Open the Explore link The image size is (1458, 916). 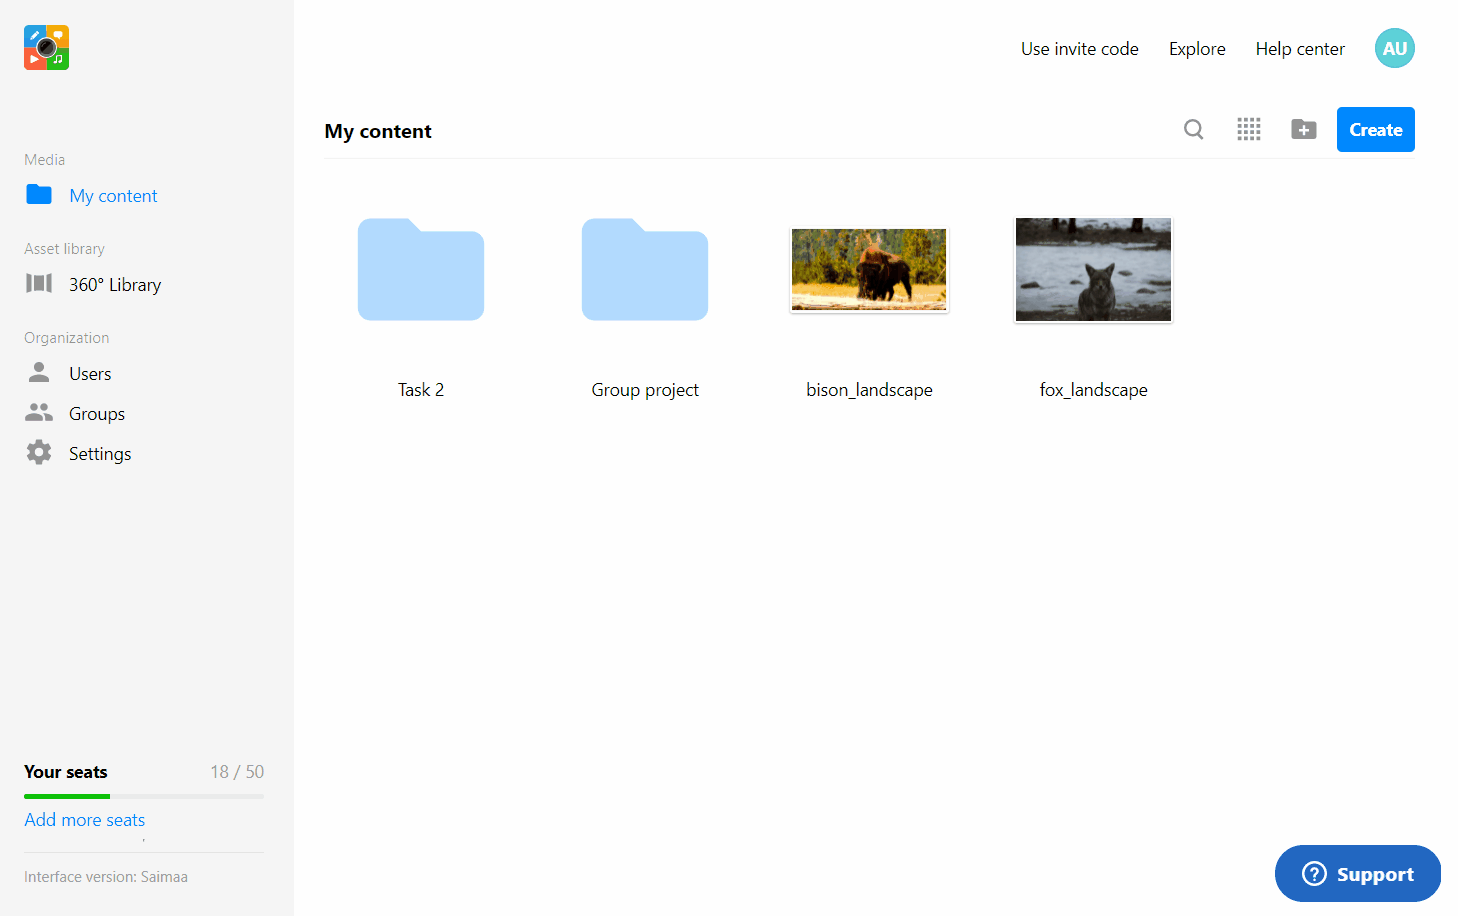coord(1197,49)
